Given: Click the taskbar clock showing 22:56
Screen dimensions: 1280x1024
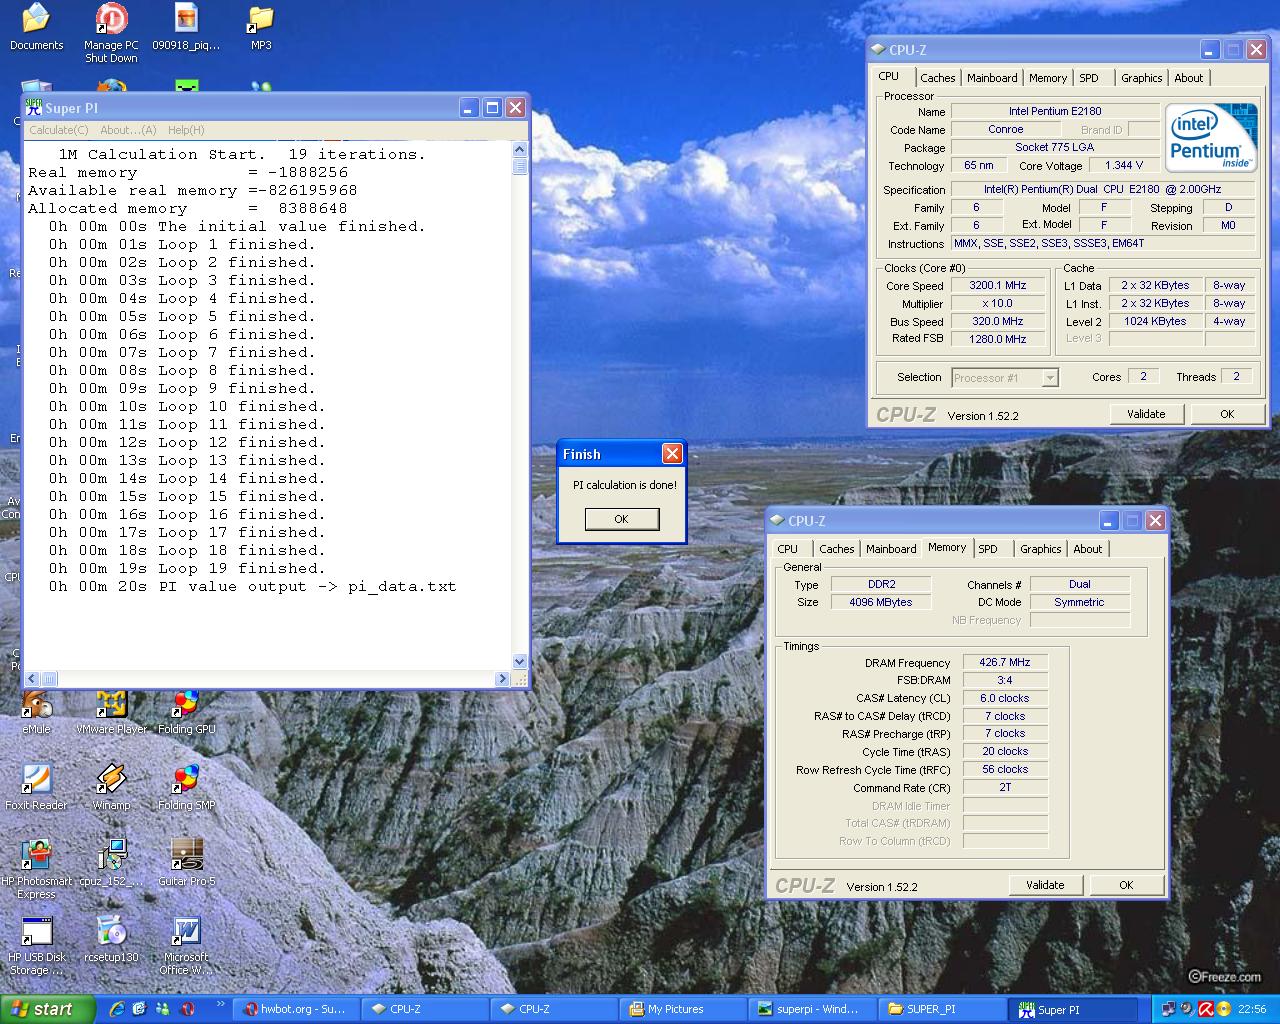Looking at the screenshot, I should click(x=1252, y=1009).
